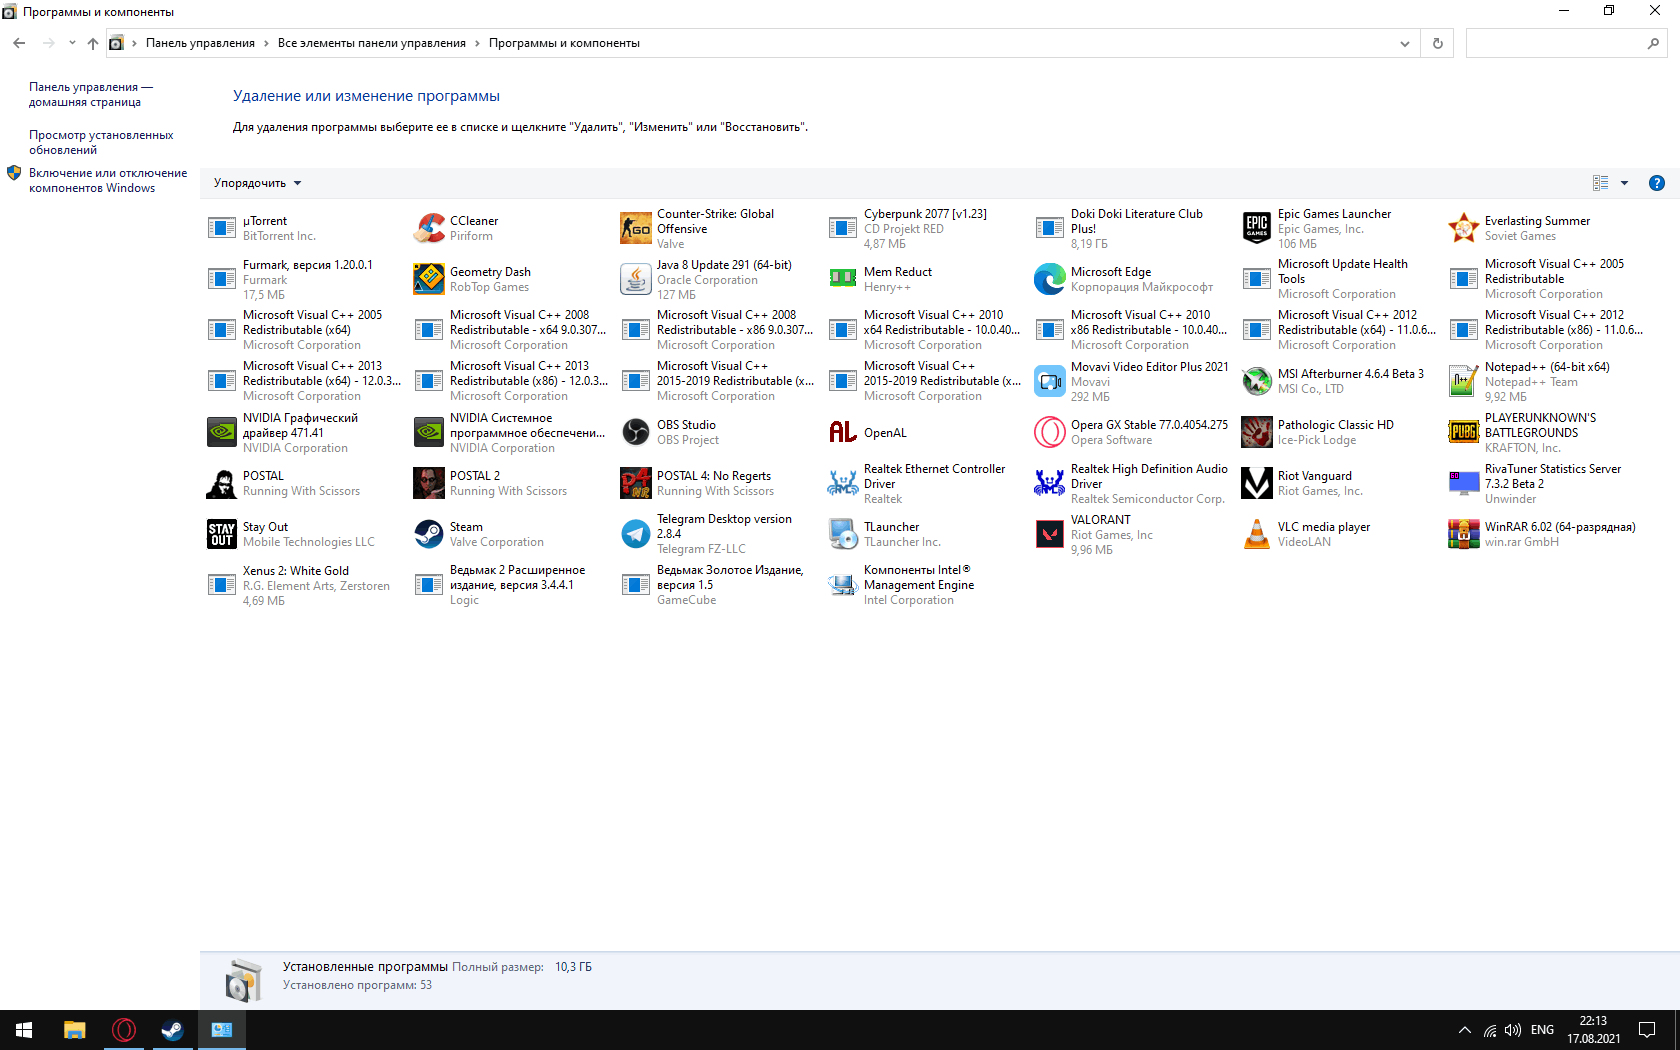
Task: Change the view layout icon button
Action: pyautogui.click(x=1601, y=183)
